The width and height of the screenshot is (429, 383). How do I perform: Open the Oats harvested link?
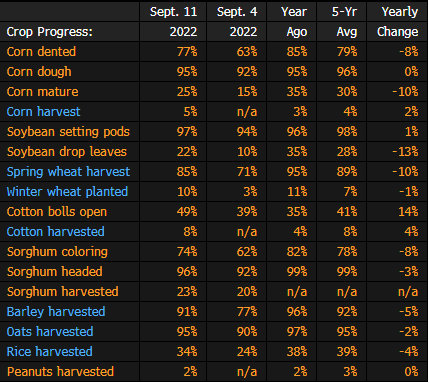click(50, 332)
